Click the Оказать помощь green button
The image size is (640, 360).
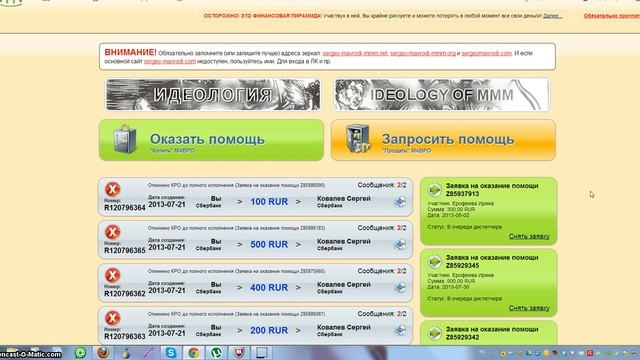tap(211, 140)
